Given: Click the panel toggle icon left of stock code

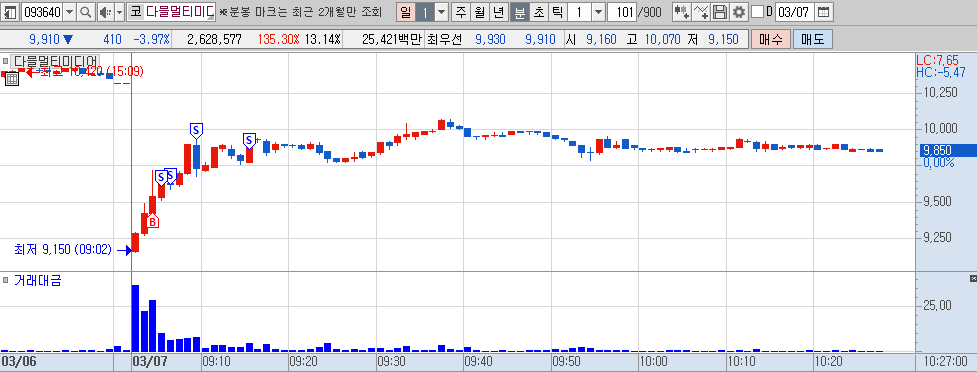Looking at the screenshot, I should click(11, 12).
